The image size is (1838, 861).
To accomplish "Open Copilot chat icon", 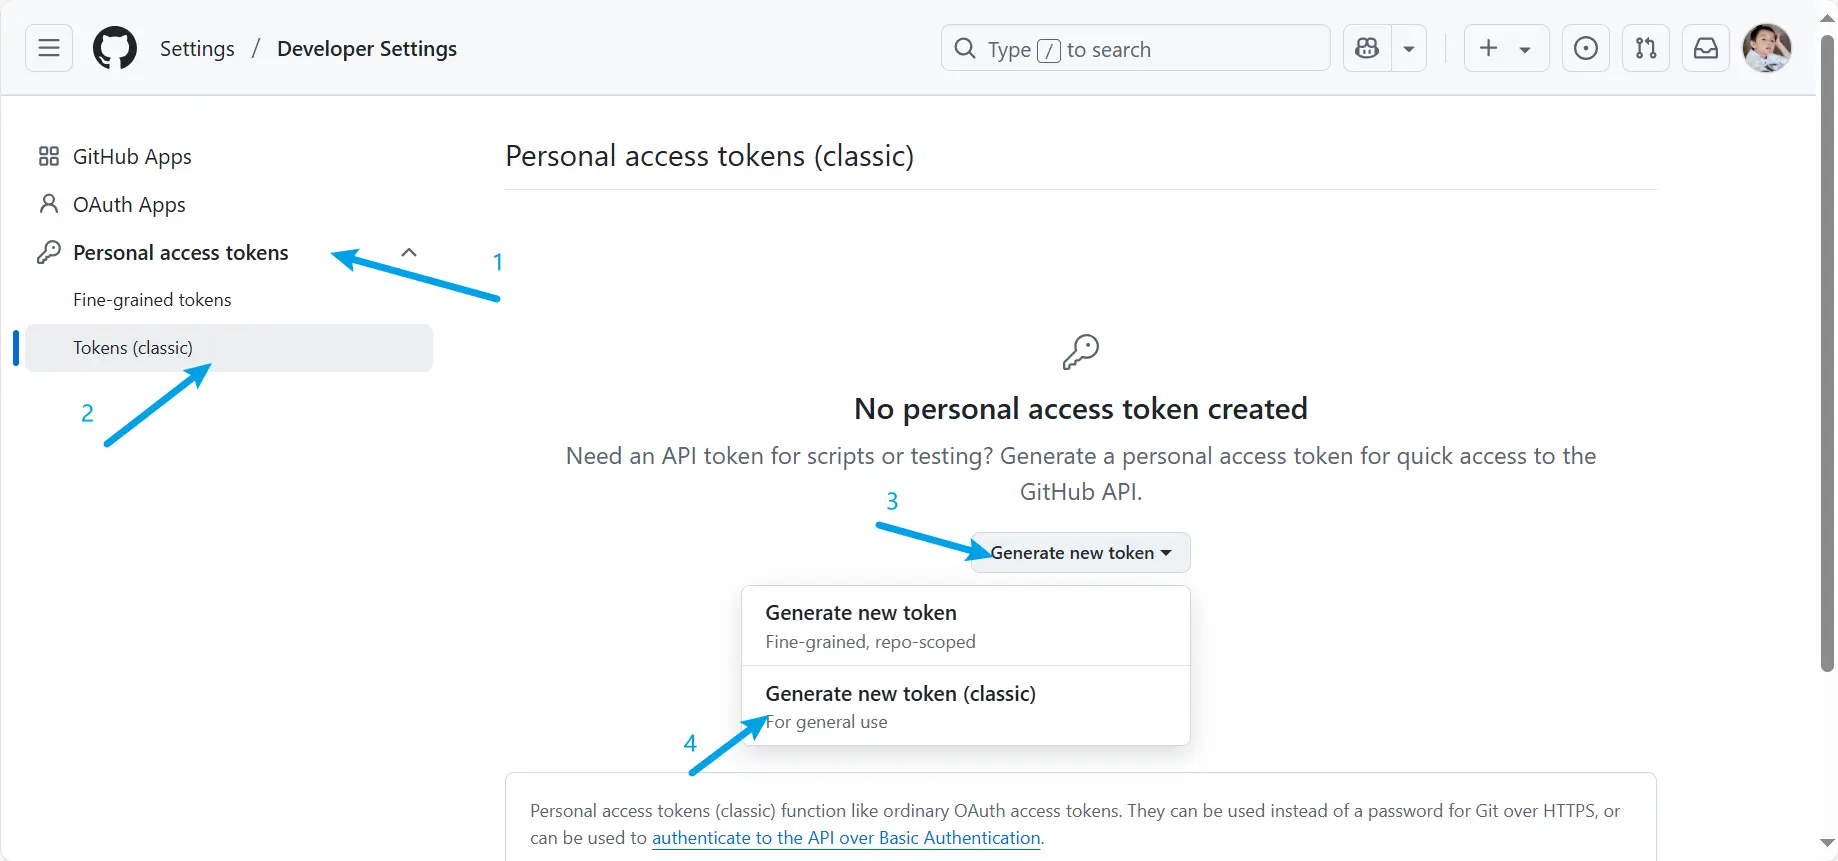I will (x=1367, y=48).
